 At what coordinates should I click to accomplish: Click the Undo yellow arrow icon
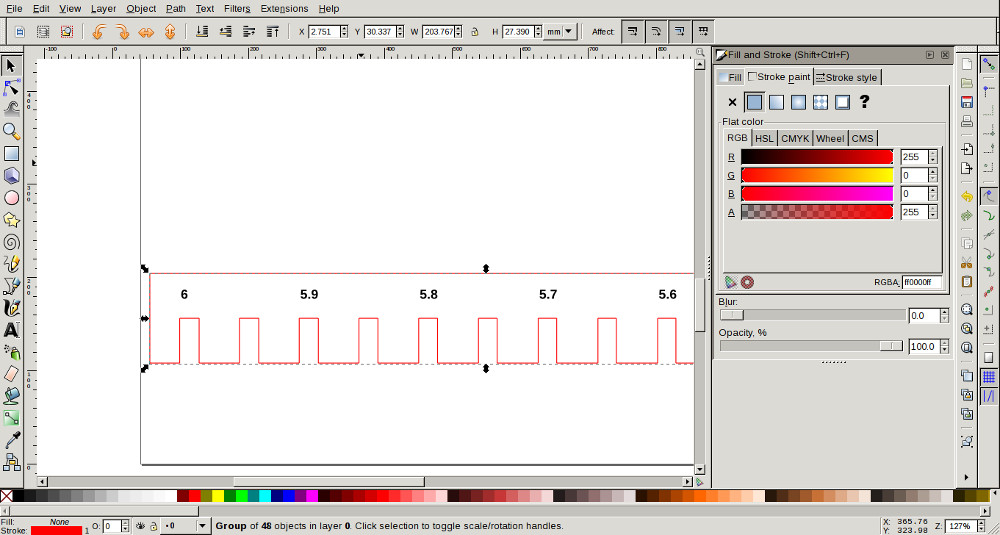pos(967,197)
